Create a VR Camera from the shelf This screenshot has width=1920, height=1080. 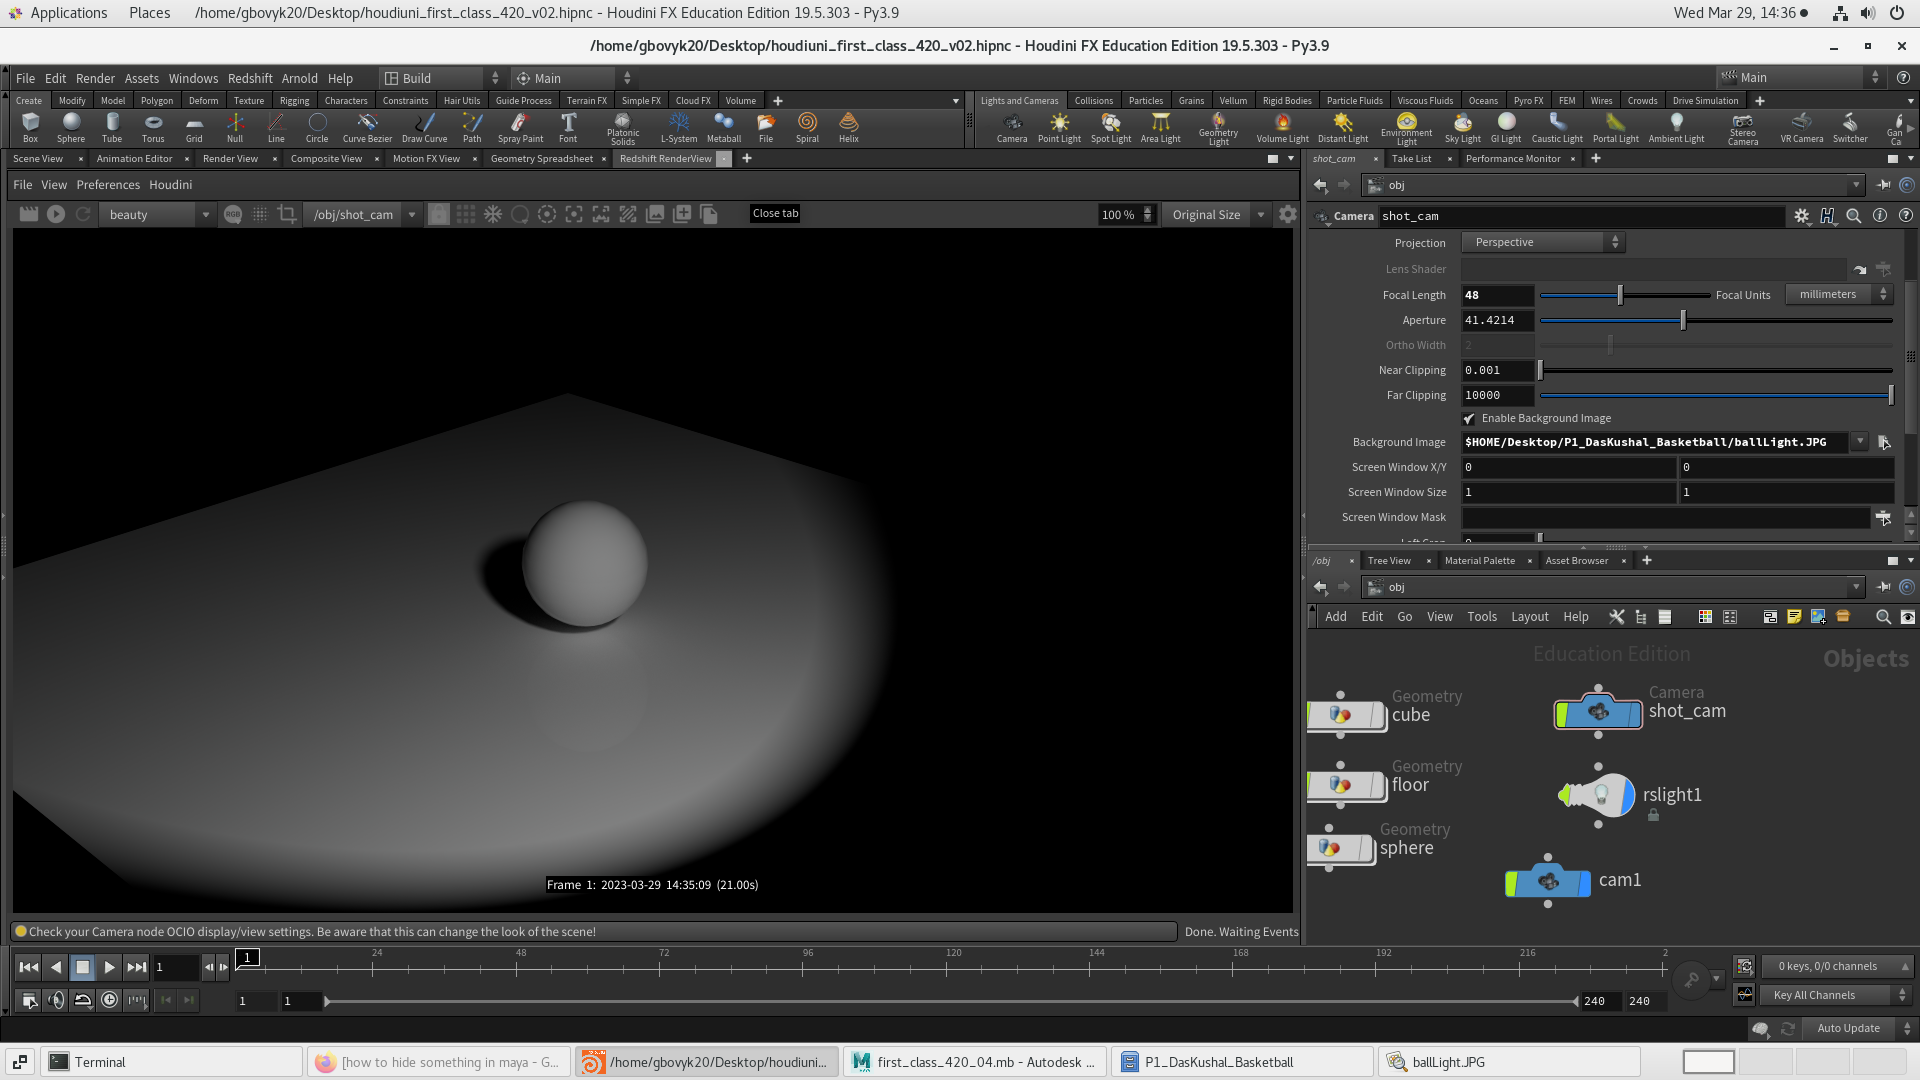[x=1802, y=127]
